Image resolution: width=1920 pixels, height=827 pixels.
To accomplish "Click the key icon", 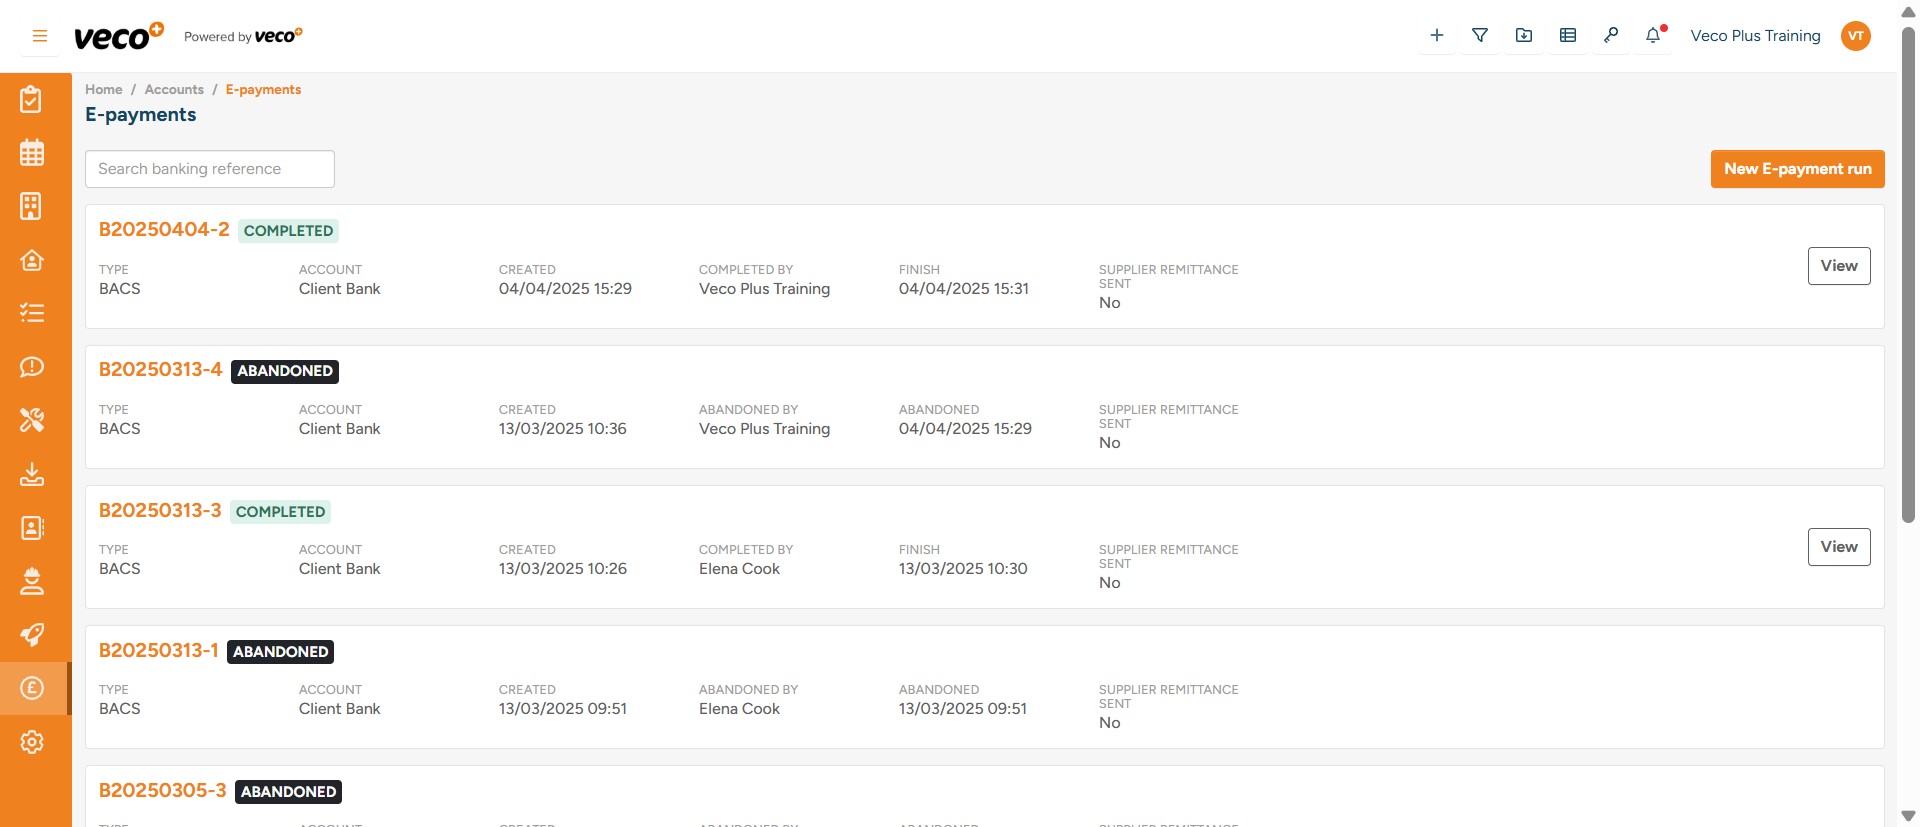I will click(1611, 36).
